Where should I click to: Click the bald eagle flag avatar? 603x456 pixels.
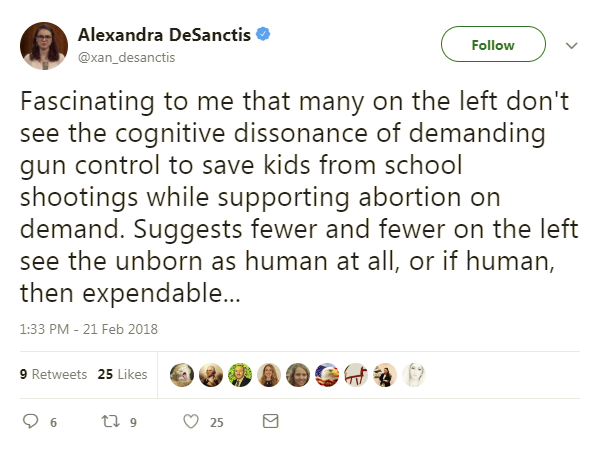click(327, 375)
